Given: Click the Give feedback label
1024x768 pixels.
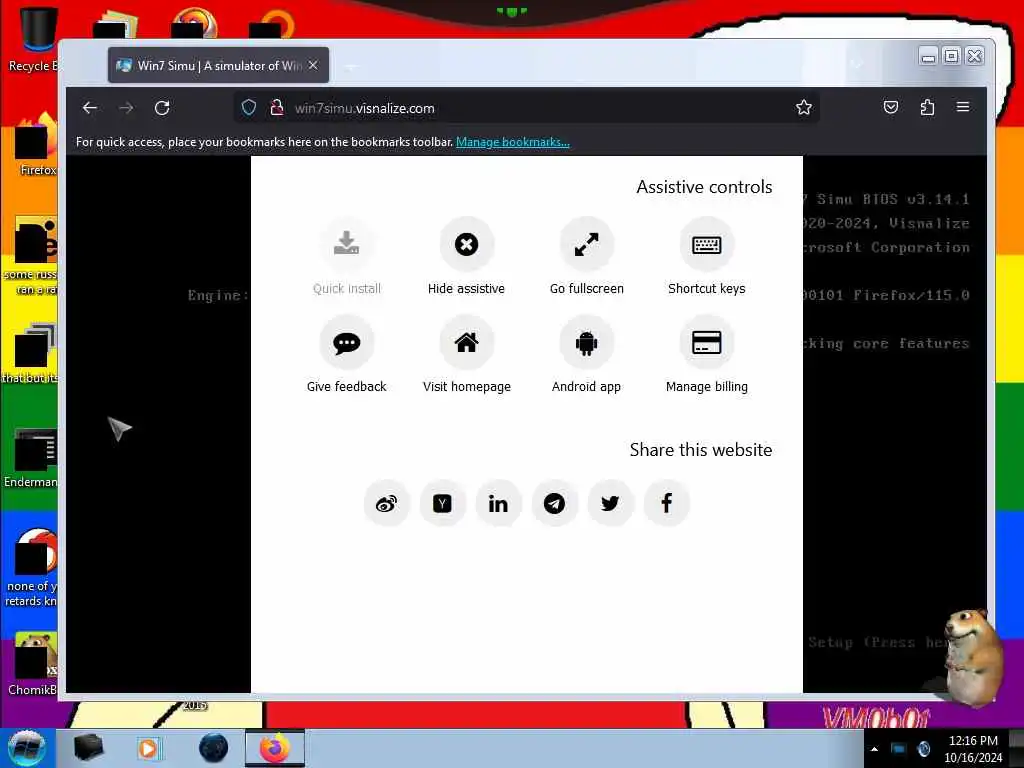Looking at the screenshot, I should [346, 387].
